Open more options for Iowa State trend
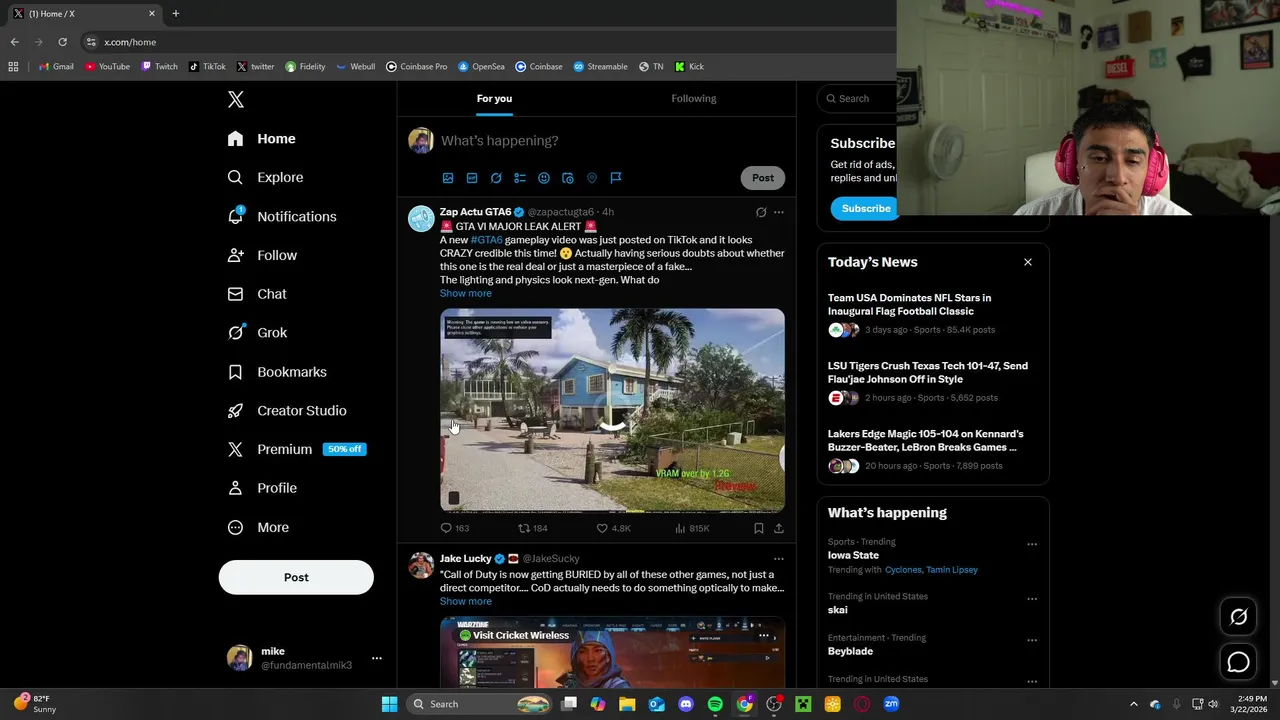The height and width of the screenshot is (720, 1280). [1032, 545]
